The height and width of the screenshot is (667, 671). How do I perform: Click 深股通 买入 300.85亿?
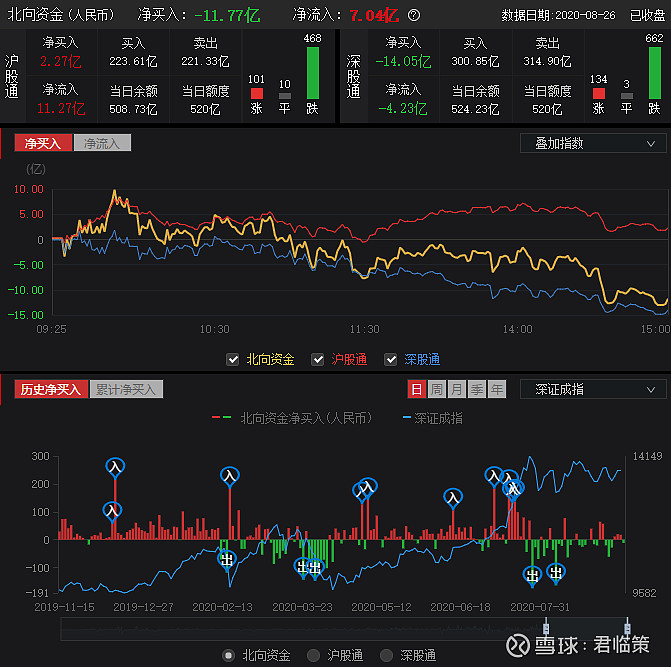[475, 62]
